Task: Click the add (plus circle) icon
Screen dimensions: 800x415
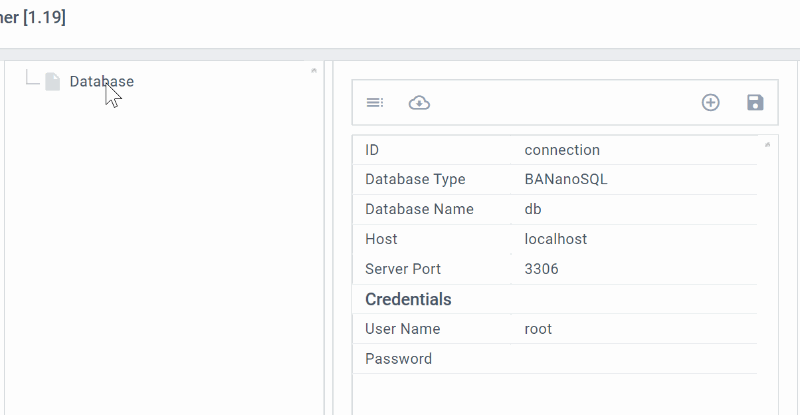Action: pos(710,102)
